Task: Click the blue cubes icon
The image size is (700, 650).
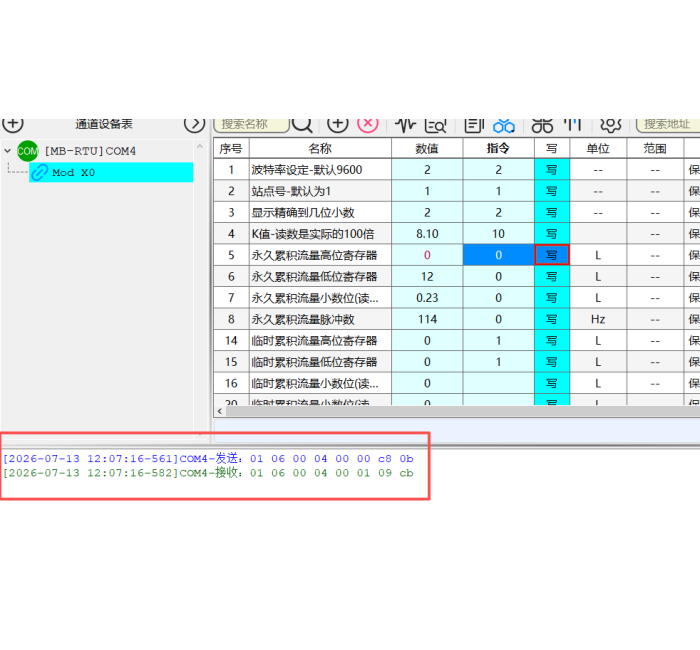Action: (504, 126)
